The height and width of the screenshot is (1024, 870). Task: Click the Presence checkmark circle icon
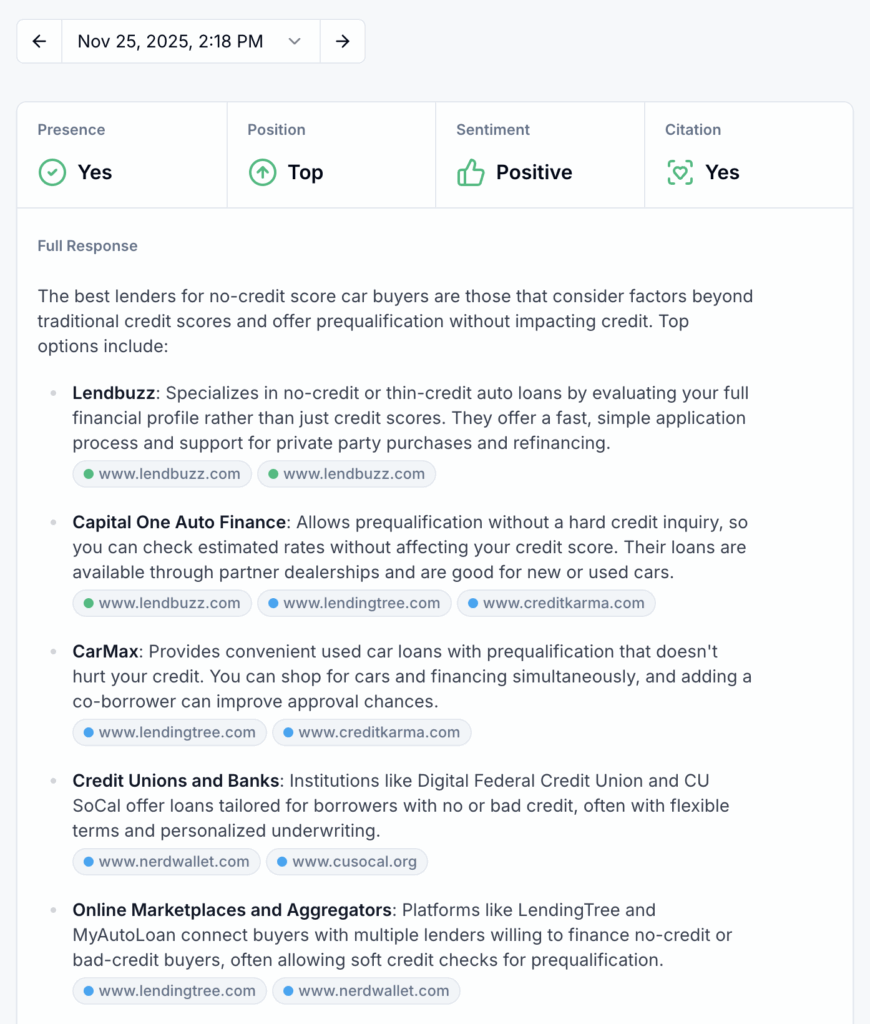pos(52,172)
